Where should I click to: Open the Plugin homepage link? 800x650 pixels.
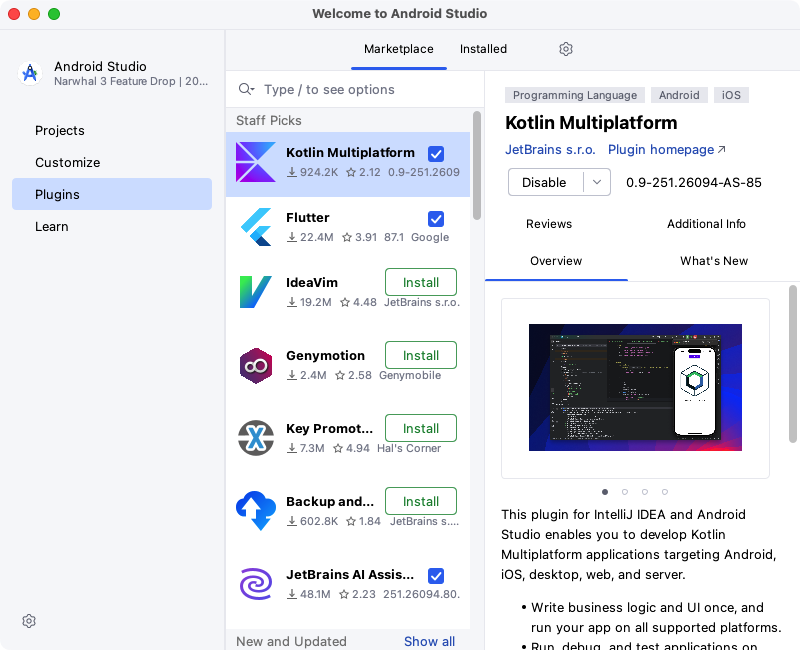[666, 149]
